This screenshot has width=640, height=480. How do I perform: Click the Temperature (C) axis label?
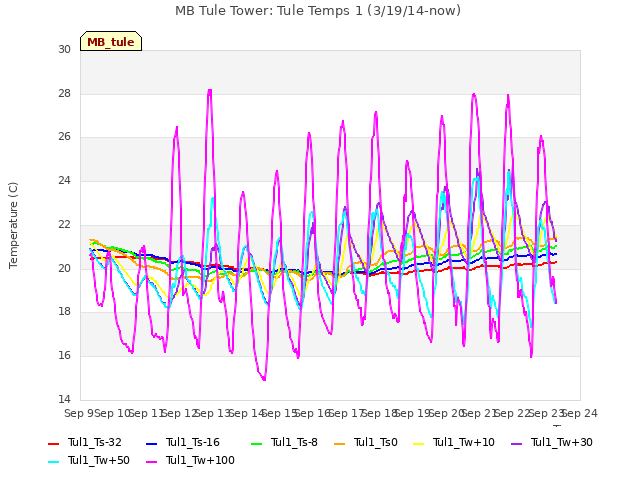pos(13,225)
